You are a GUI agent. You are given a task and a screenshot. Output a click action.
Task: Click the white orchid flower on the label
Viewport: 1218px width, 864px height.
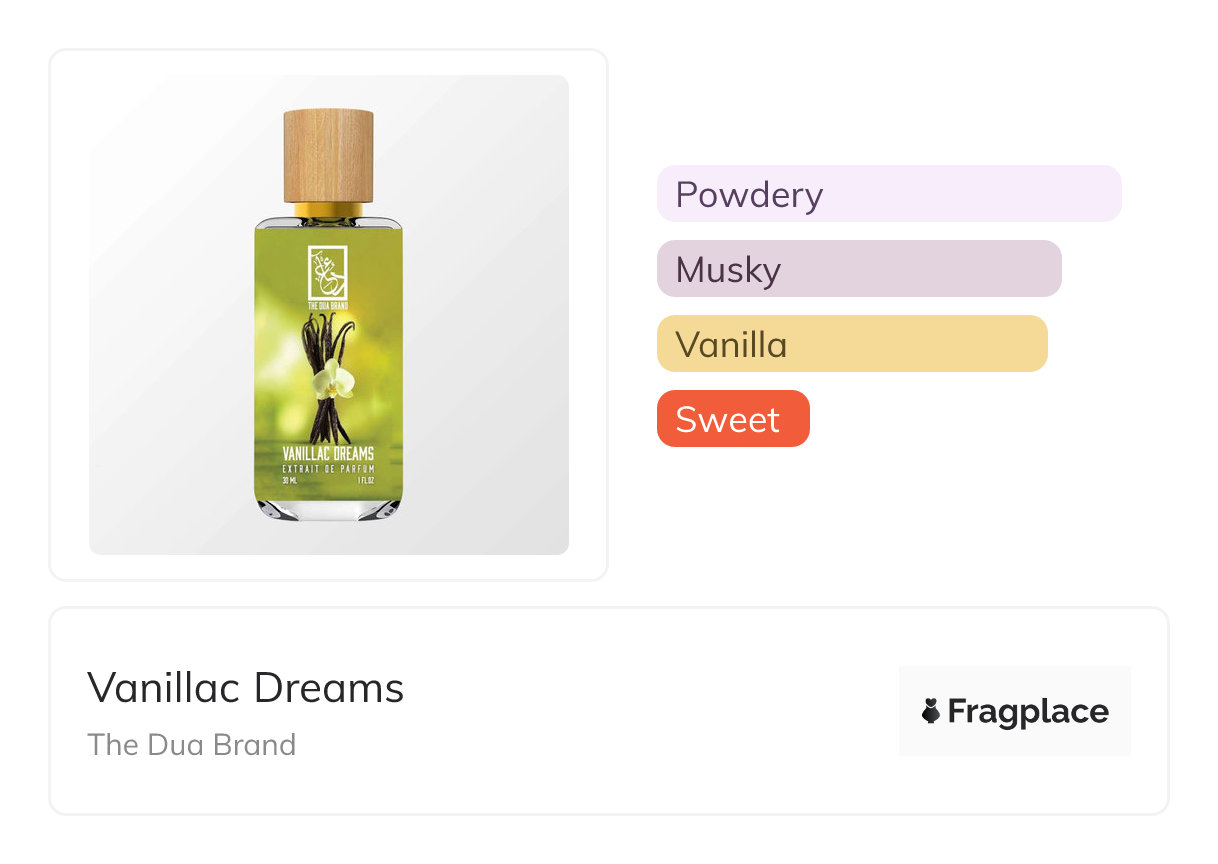click(340, 379)
